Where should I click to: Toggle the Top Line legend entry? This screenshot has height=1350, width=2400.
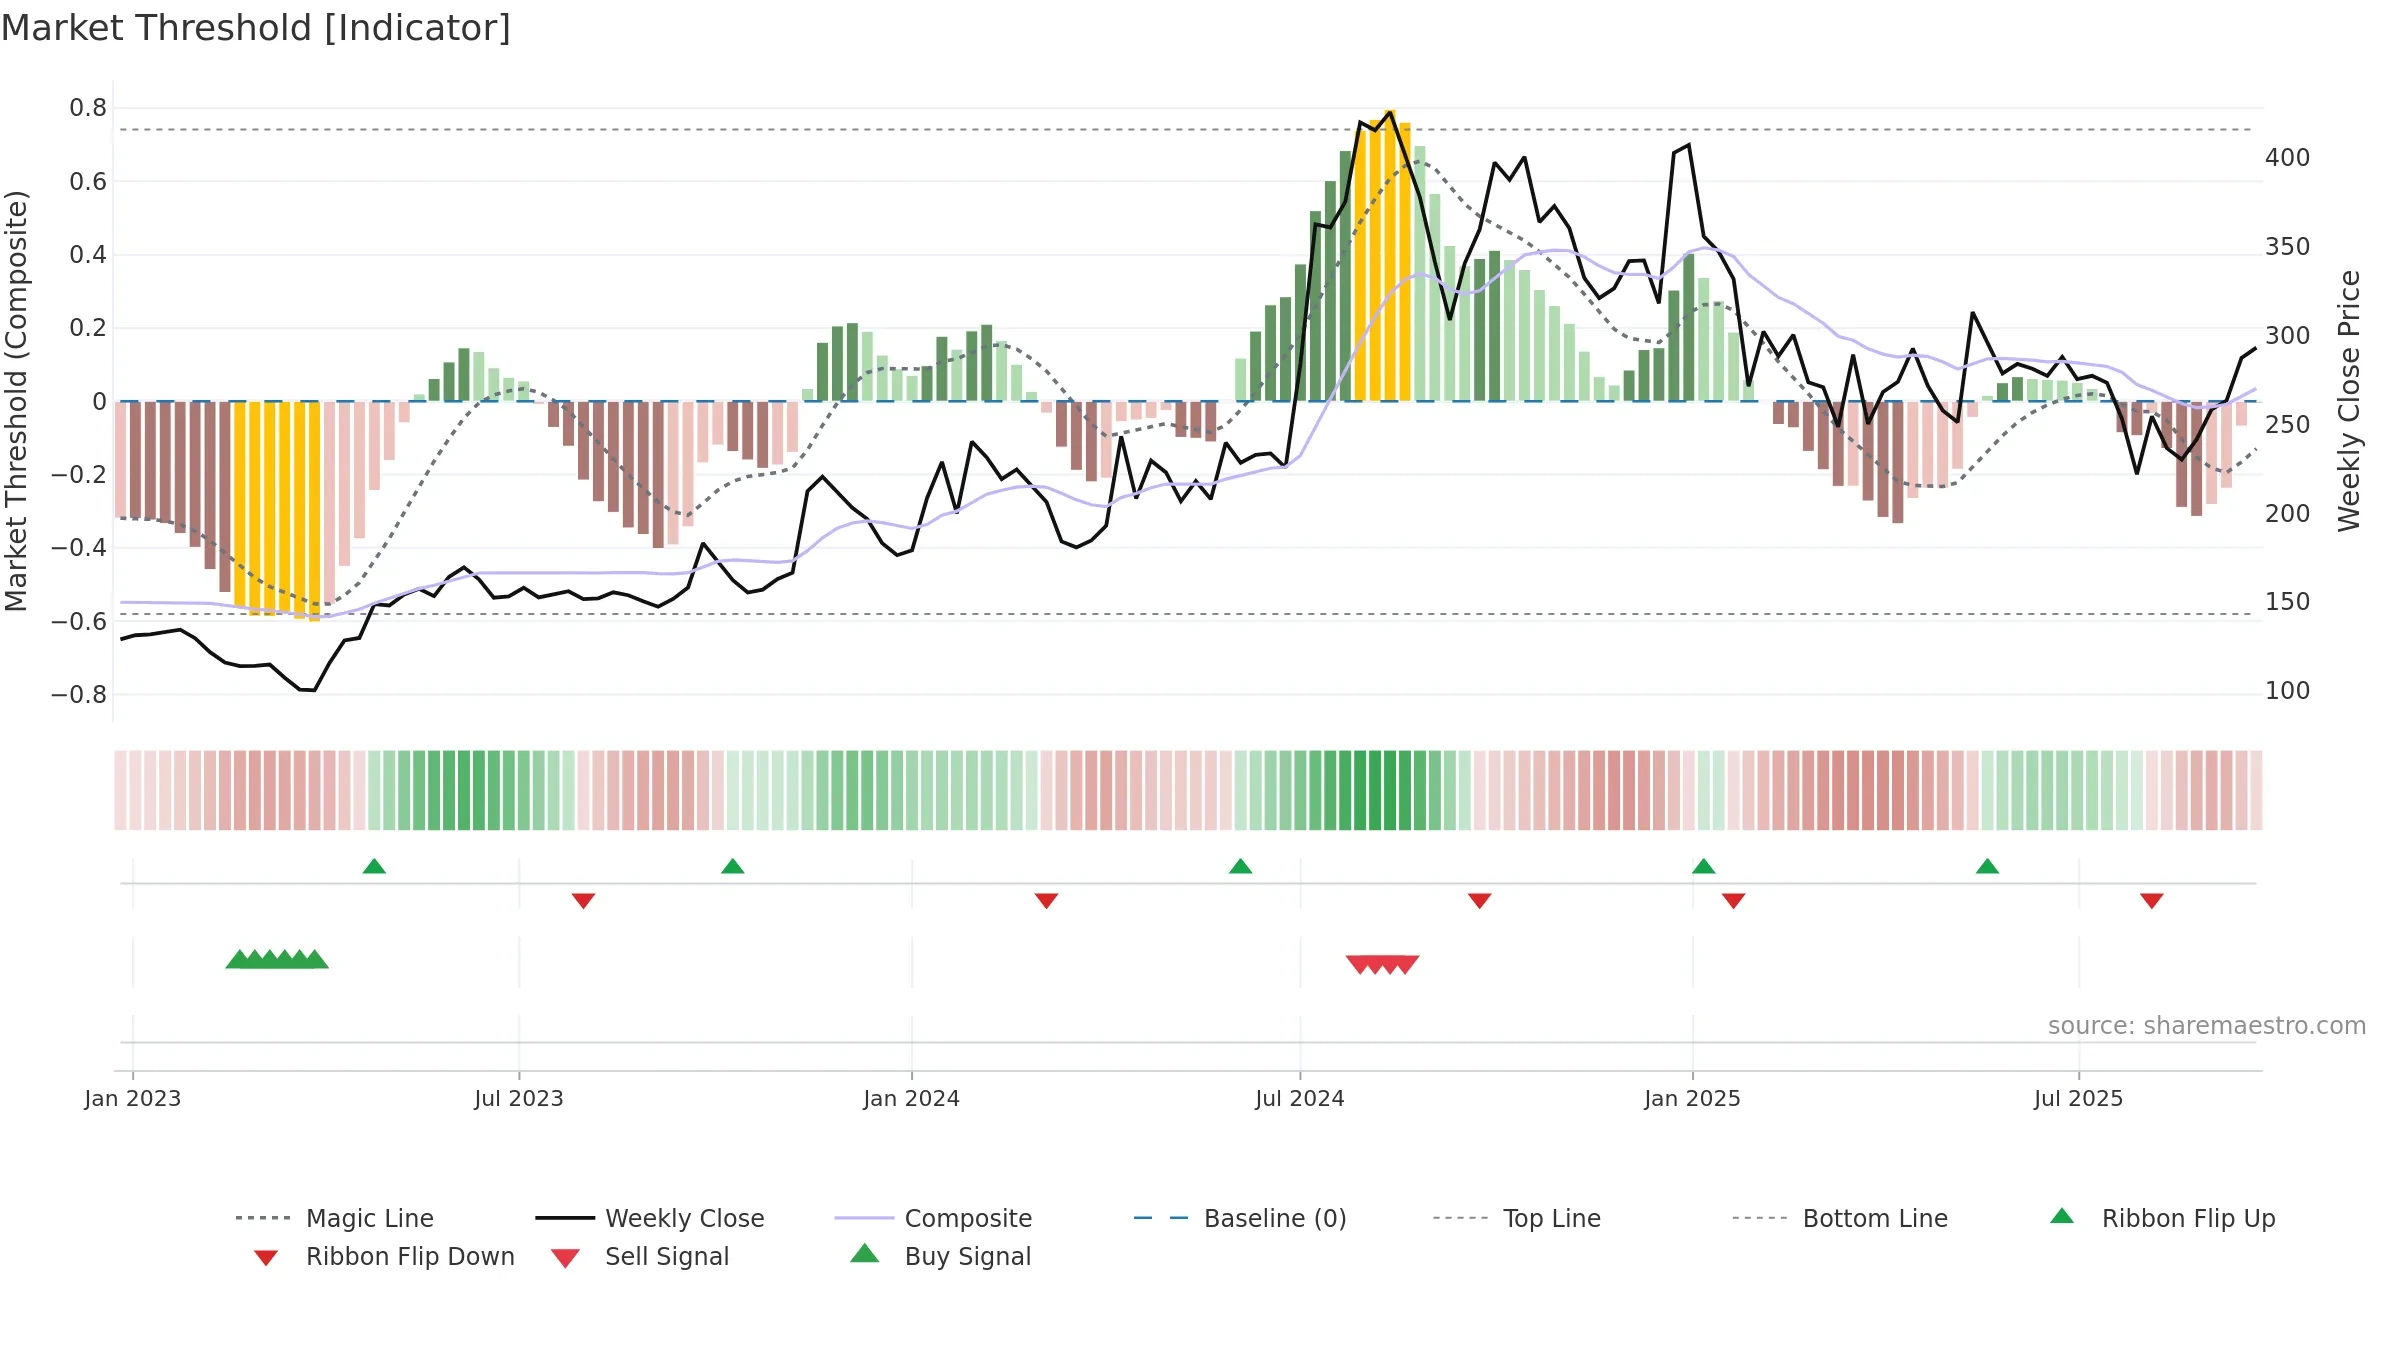pyautogui.click(x=1517, y=1218)
